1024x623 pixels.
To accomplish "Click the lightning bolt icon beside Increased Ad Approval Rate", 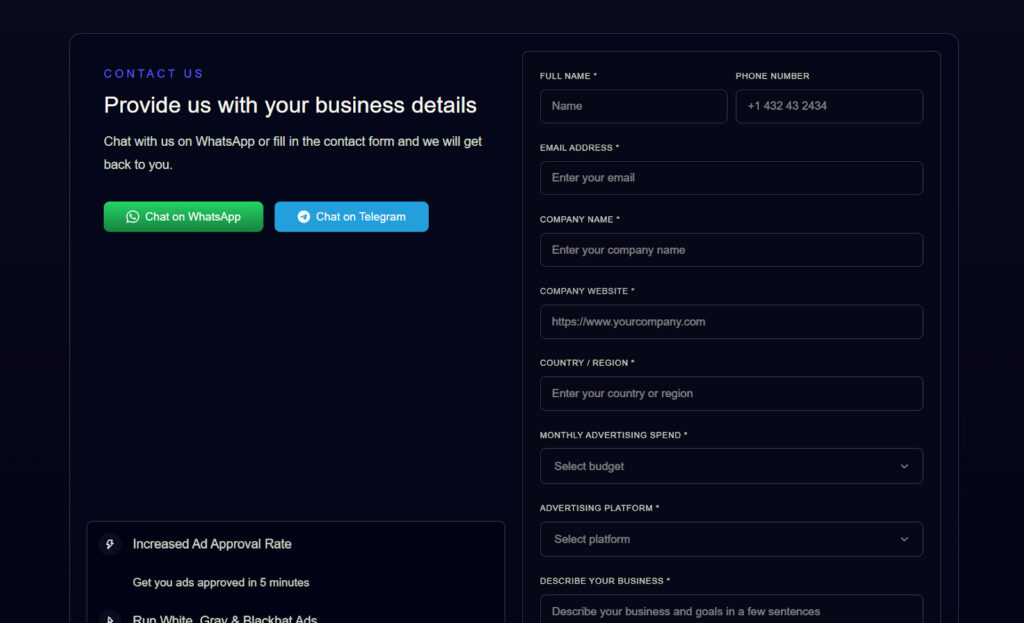I will pos(110,544).
